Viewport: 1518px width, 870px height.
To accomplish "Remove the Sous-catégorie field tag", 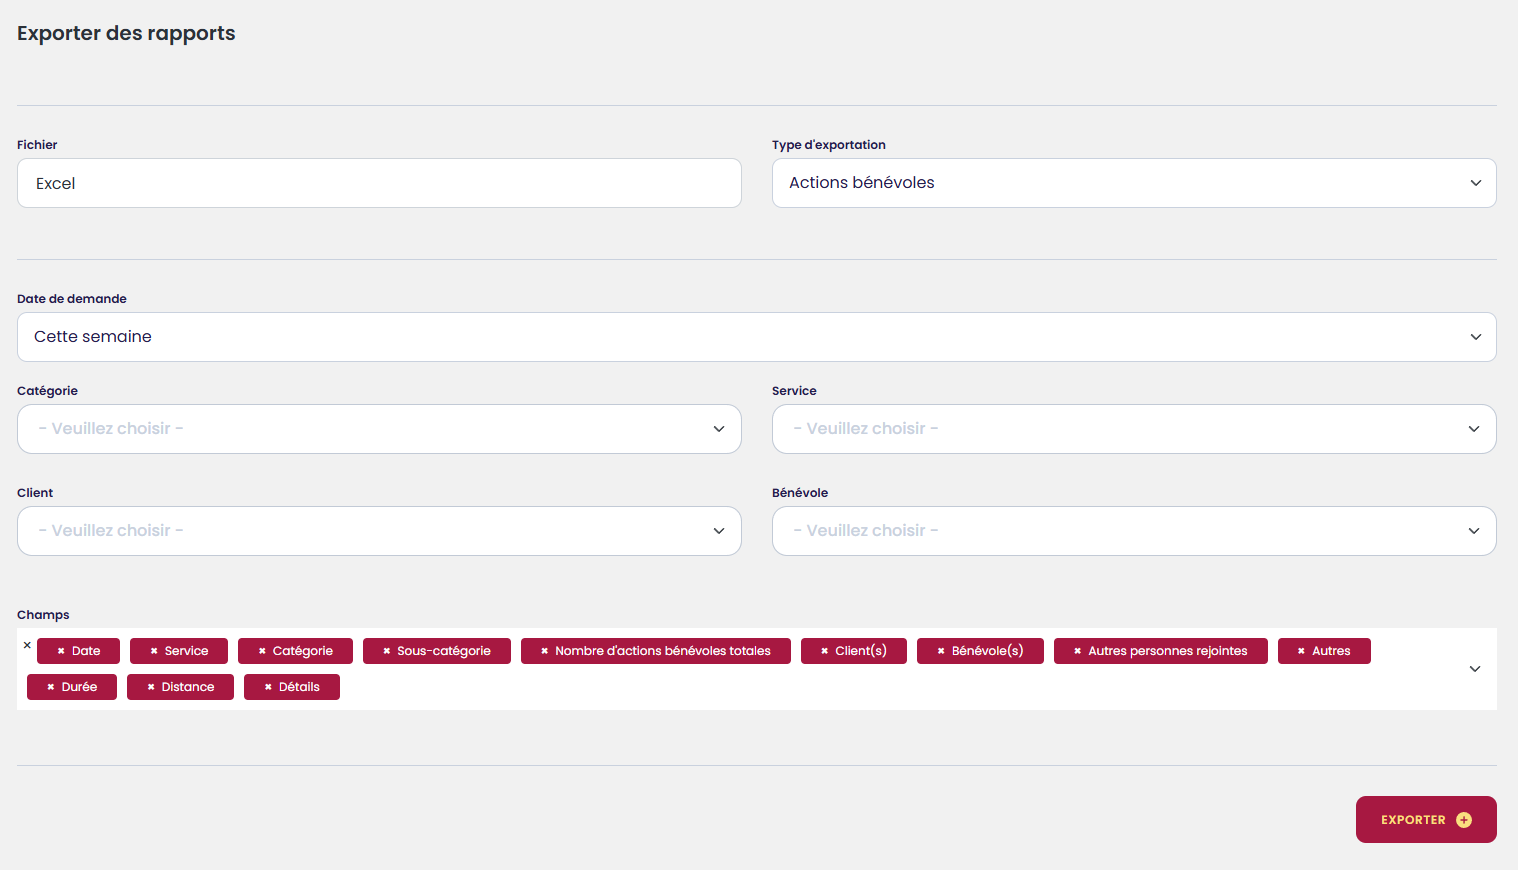I will click(x=387, y=651).
